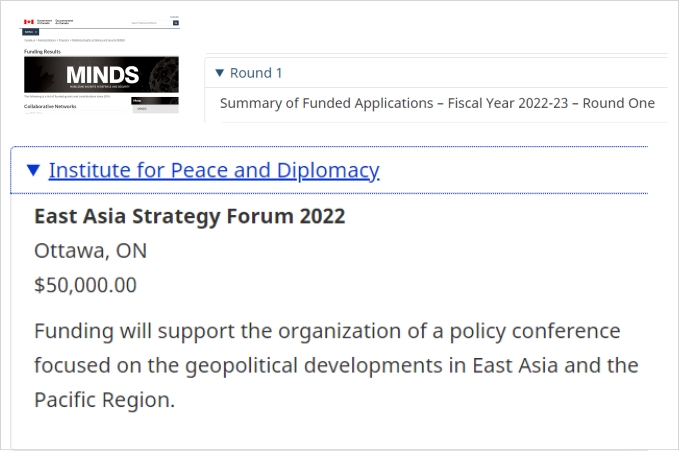Click the Mobilizing Insights breadcrumb link
This screenshot has height=454, width=679.
98,40
